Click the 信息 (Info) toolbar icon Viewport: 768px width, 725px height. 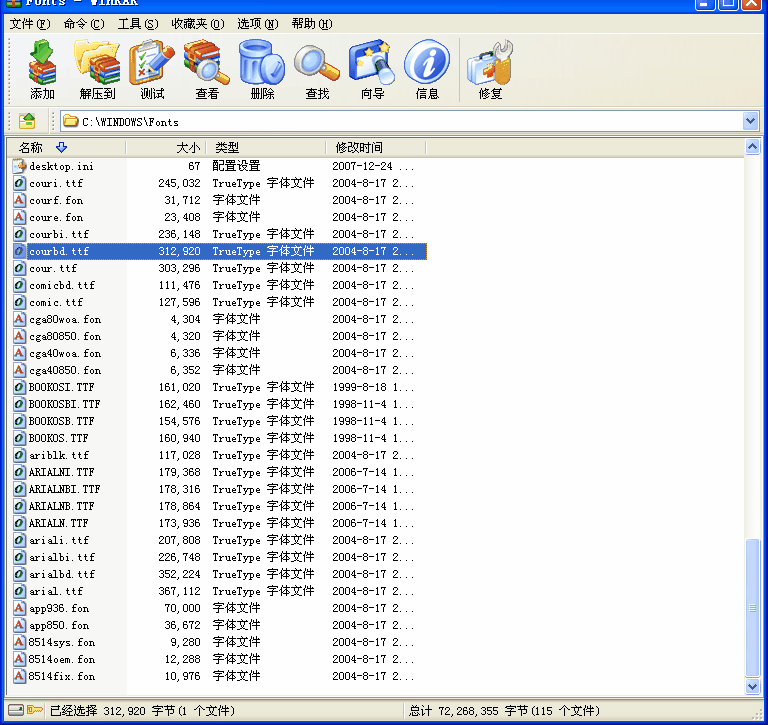coord(427,69)
